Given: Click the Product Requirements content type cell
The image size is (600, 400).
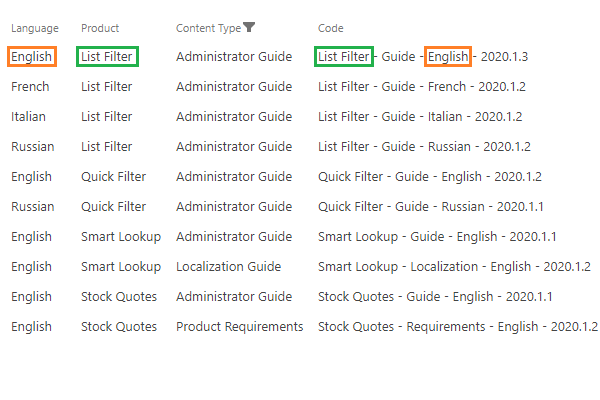Looking at the screenshot, I should click(x=240, y=327).
